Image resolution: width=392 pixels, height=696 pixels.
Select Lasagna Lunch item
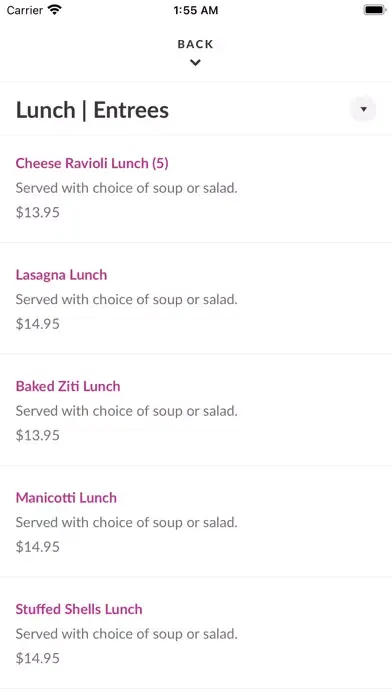61,275
